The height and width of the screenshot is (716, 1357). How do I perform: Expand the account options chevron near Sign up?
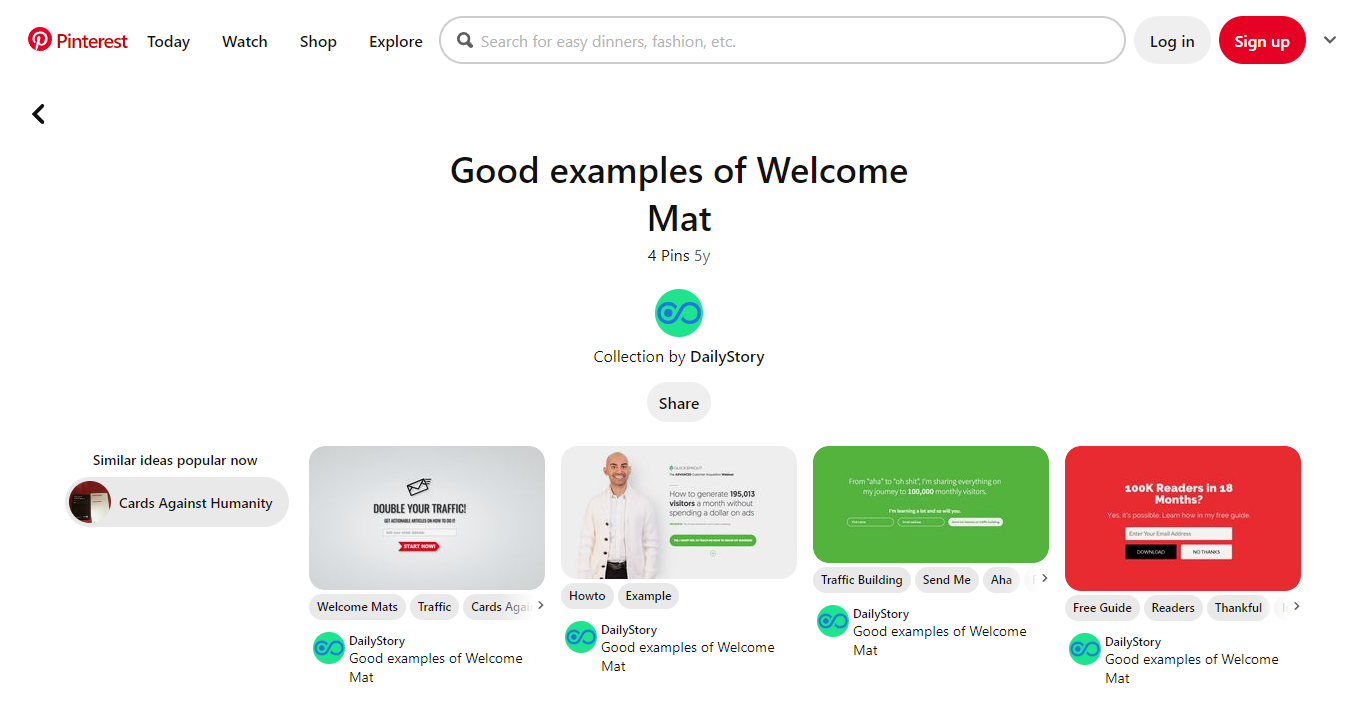1329,40
